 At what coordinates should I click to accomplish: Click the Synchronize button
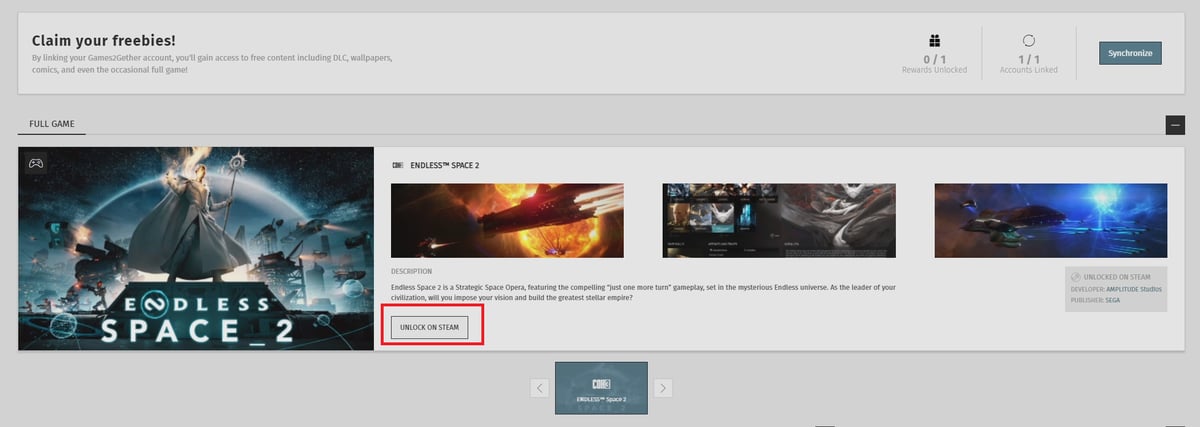tap(1130, 53)
